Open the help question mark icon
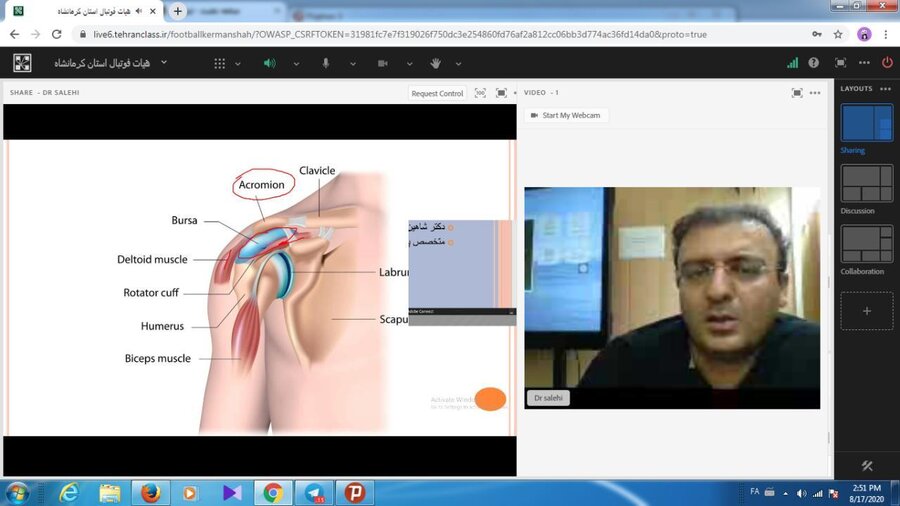The width and height of the screenshot is (900, 506). click(x=814, y=62)
